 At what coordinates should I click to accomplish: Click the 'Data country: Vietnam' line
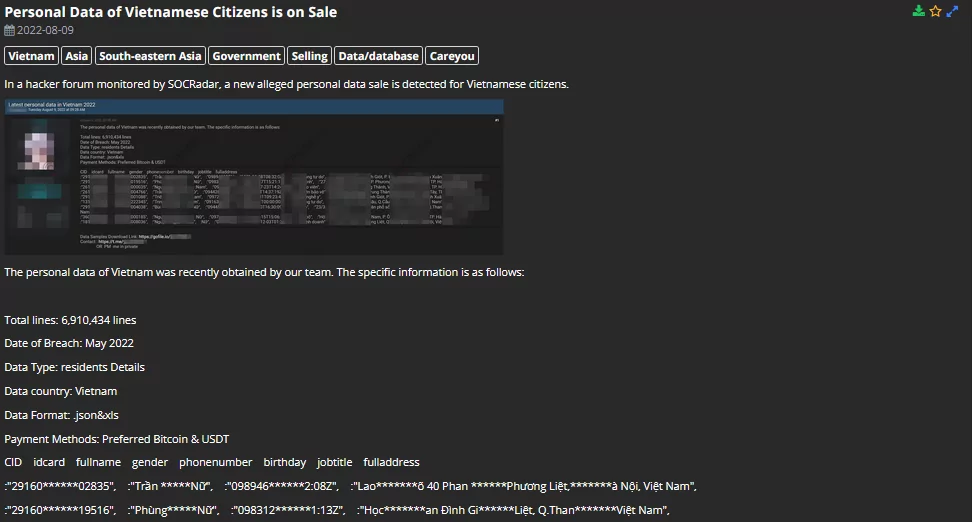(x=61, y=391)
